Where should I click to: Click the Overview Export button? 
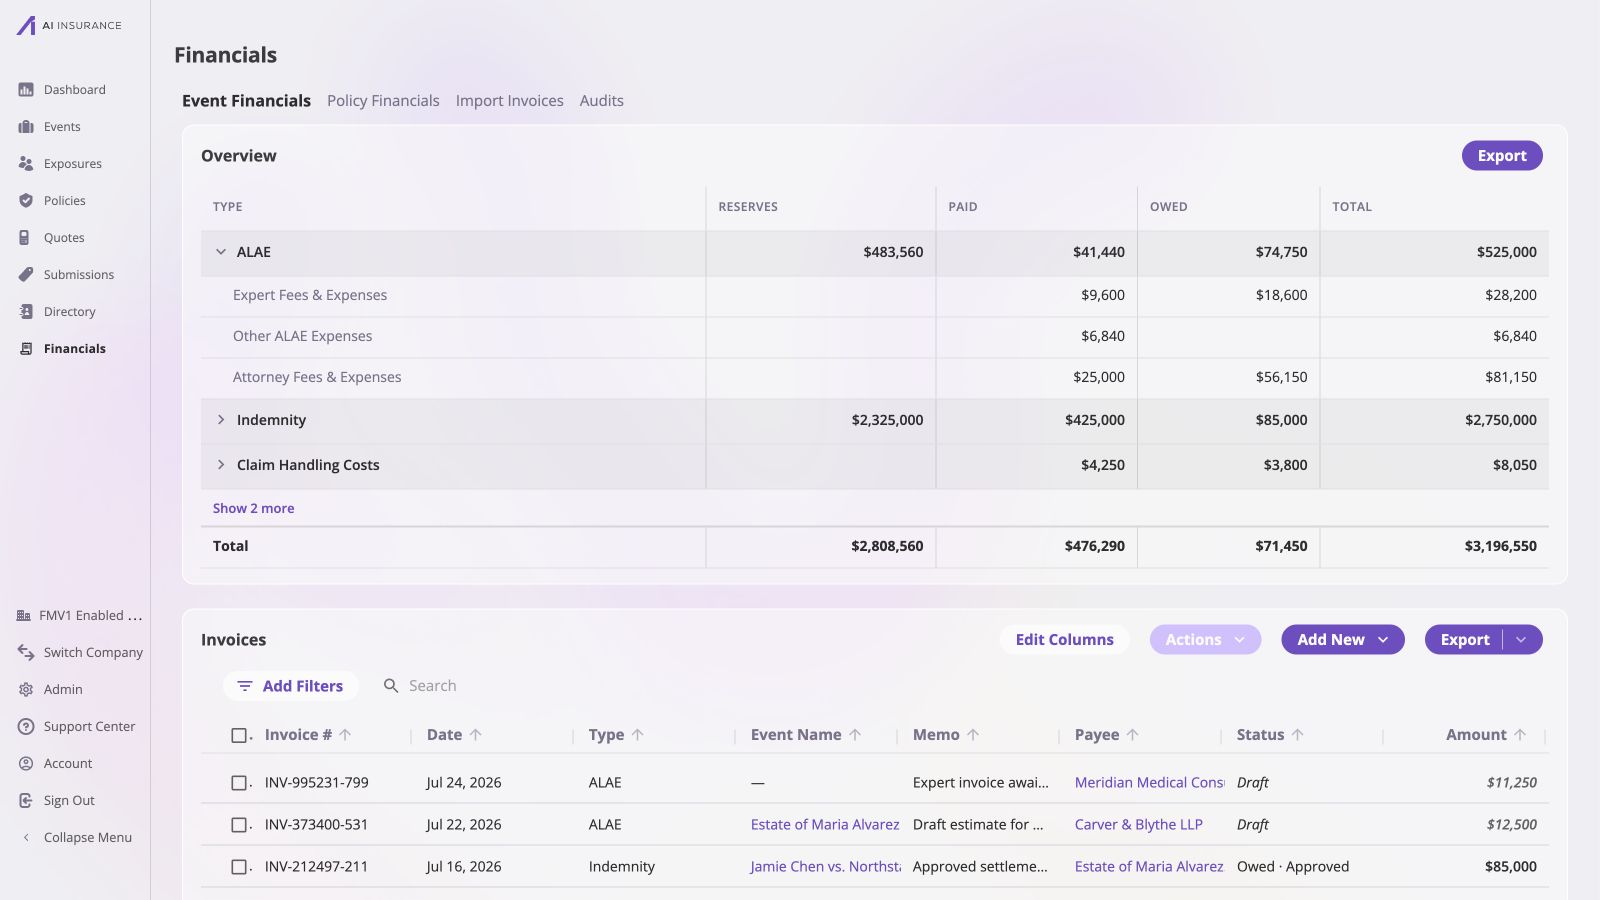click(x=1502, y=156)
